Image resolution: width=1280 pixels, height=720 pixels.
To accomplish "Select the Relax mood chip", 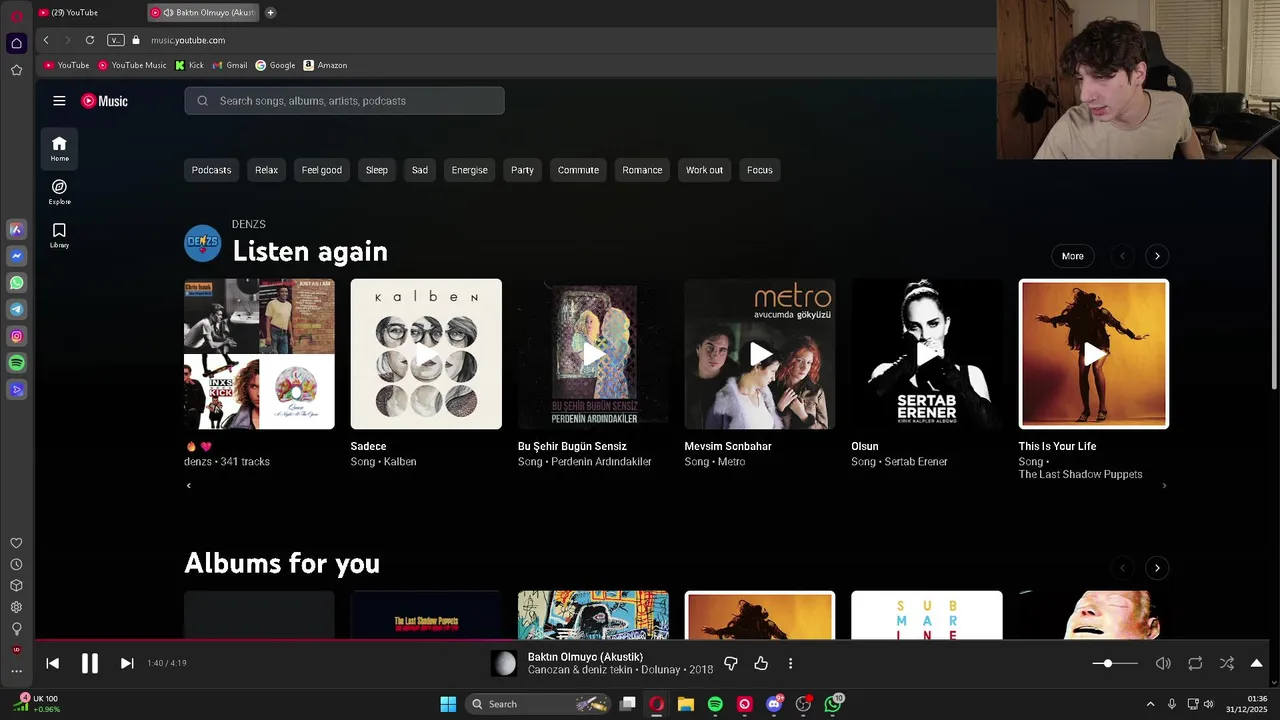I will 266,170.
